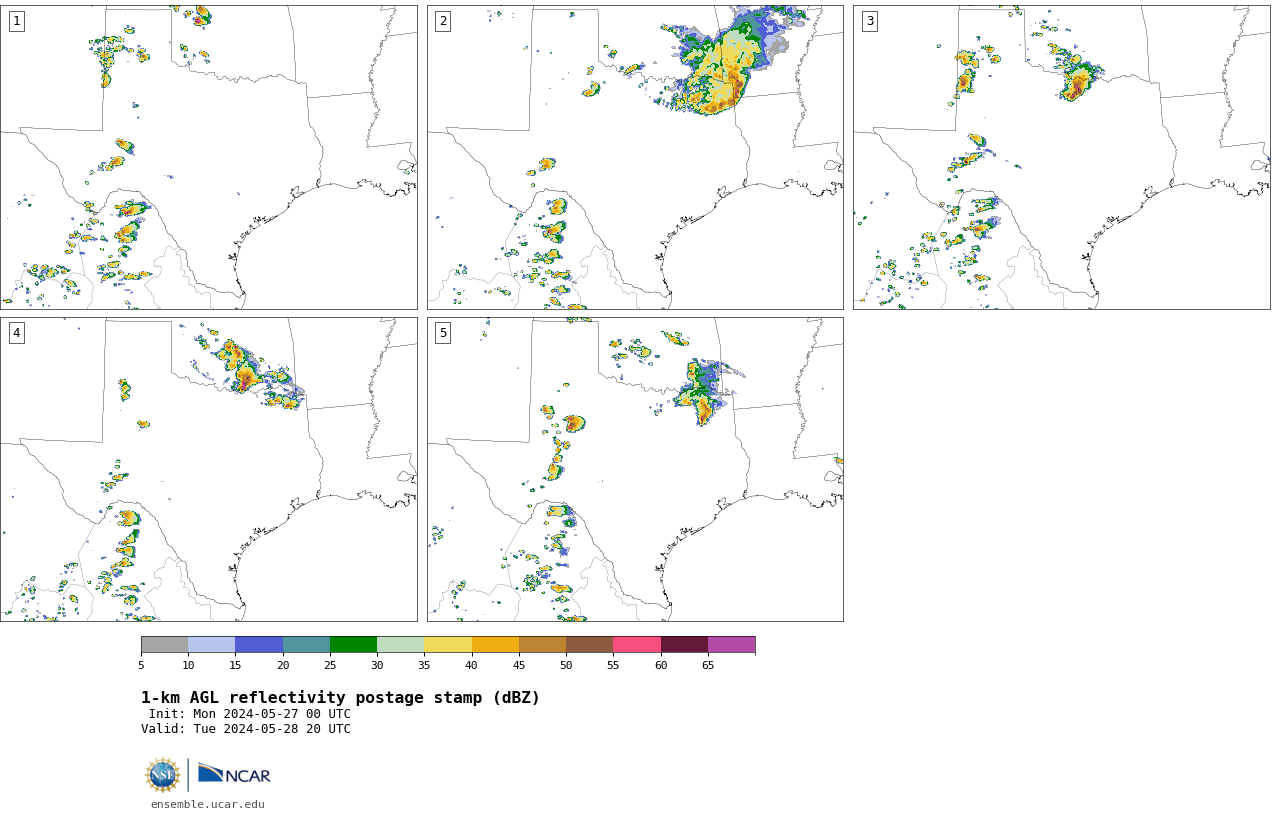1280x815 pixels.
Task: Open postage stamp panel 5
Action: (635, 469)
